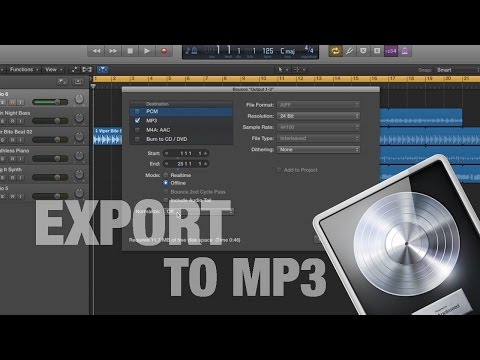Click the Start position field in Bounce dialog
The image size is (480, 360).
coord(186,153)
